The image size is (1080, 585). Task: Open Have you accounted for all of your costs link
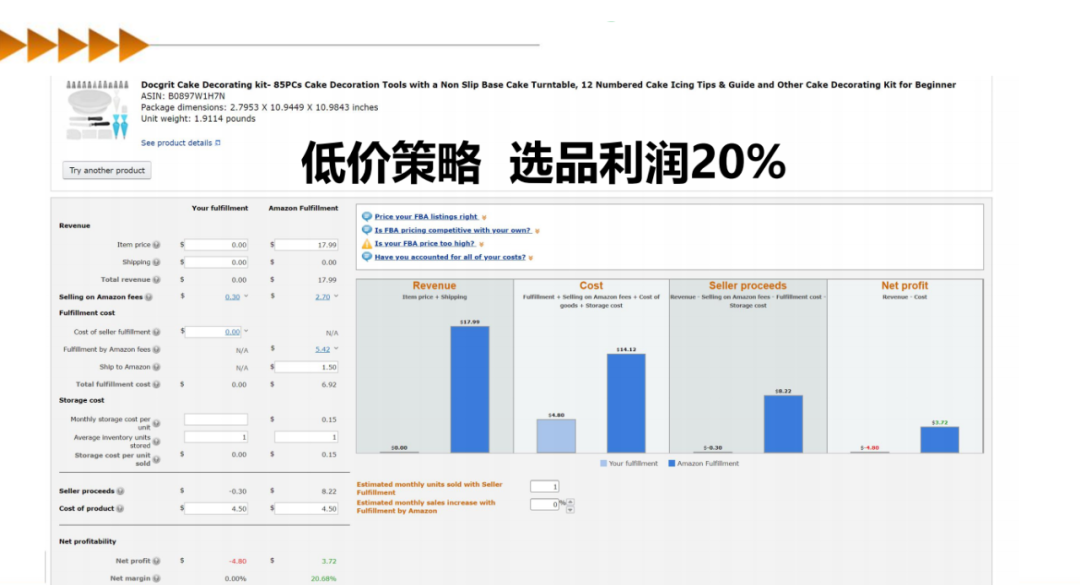tap(450, 257)
